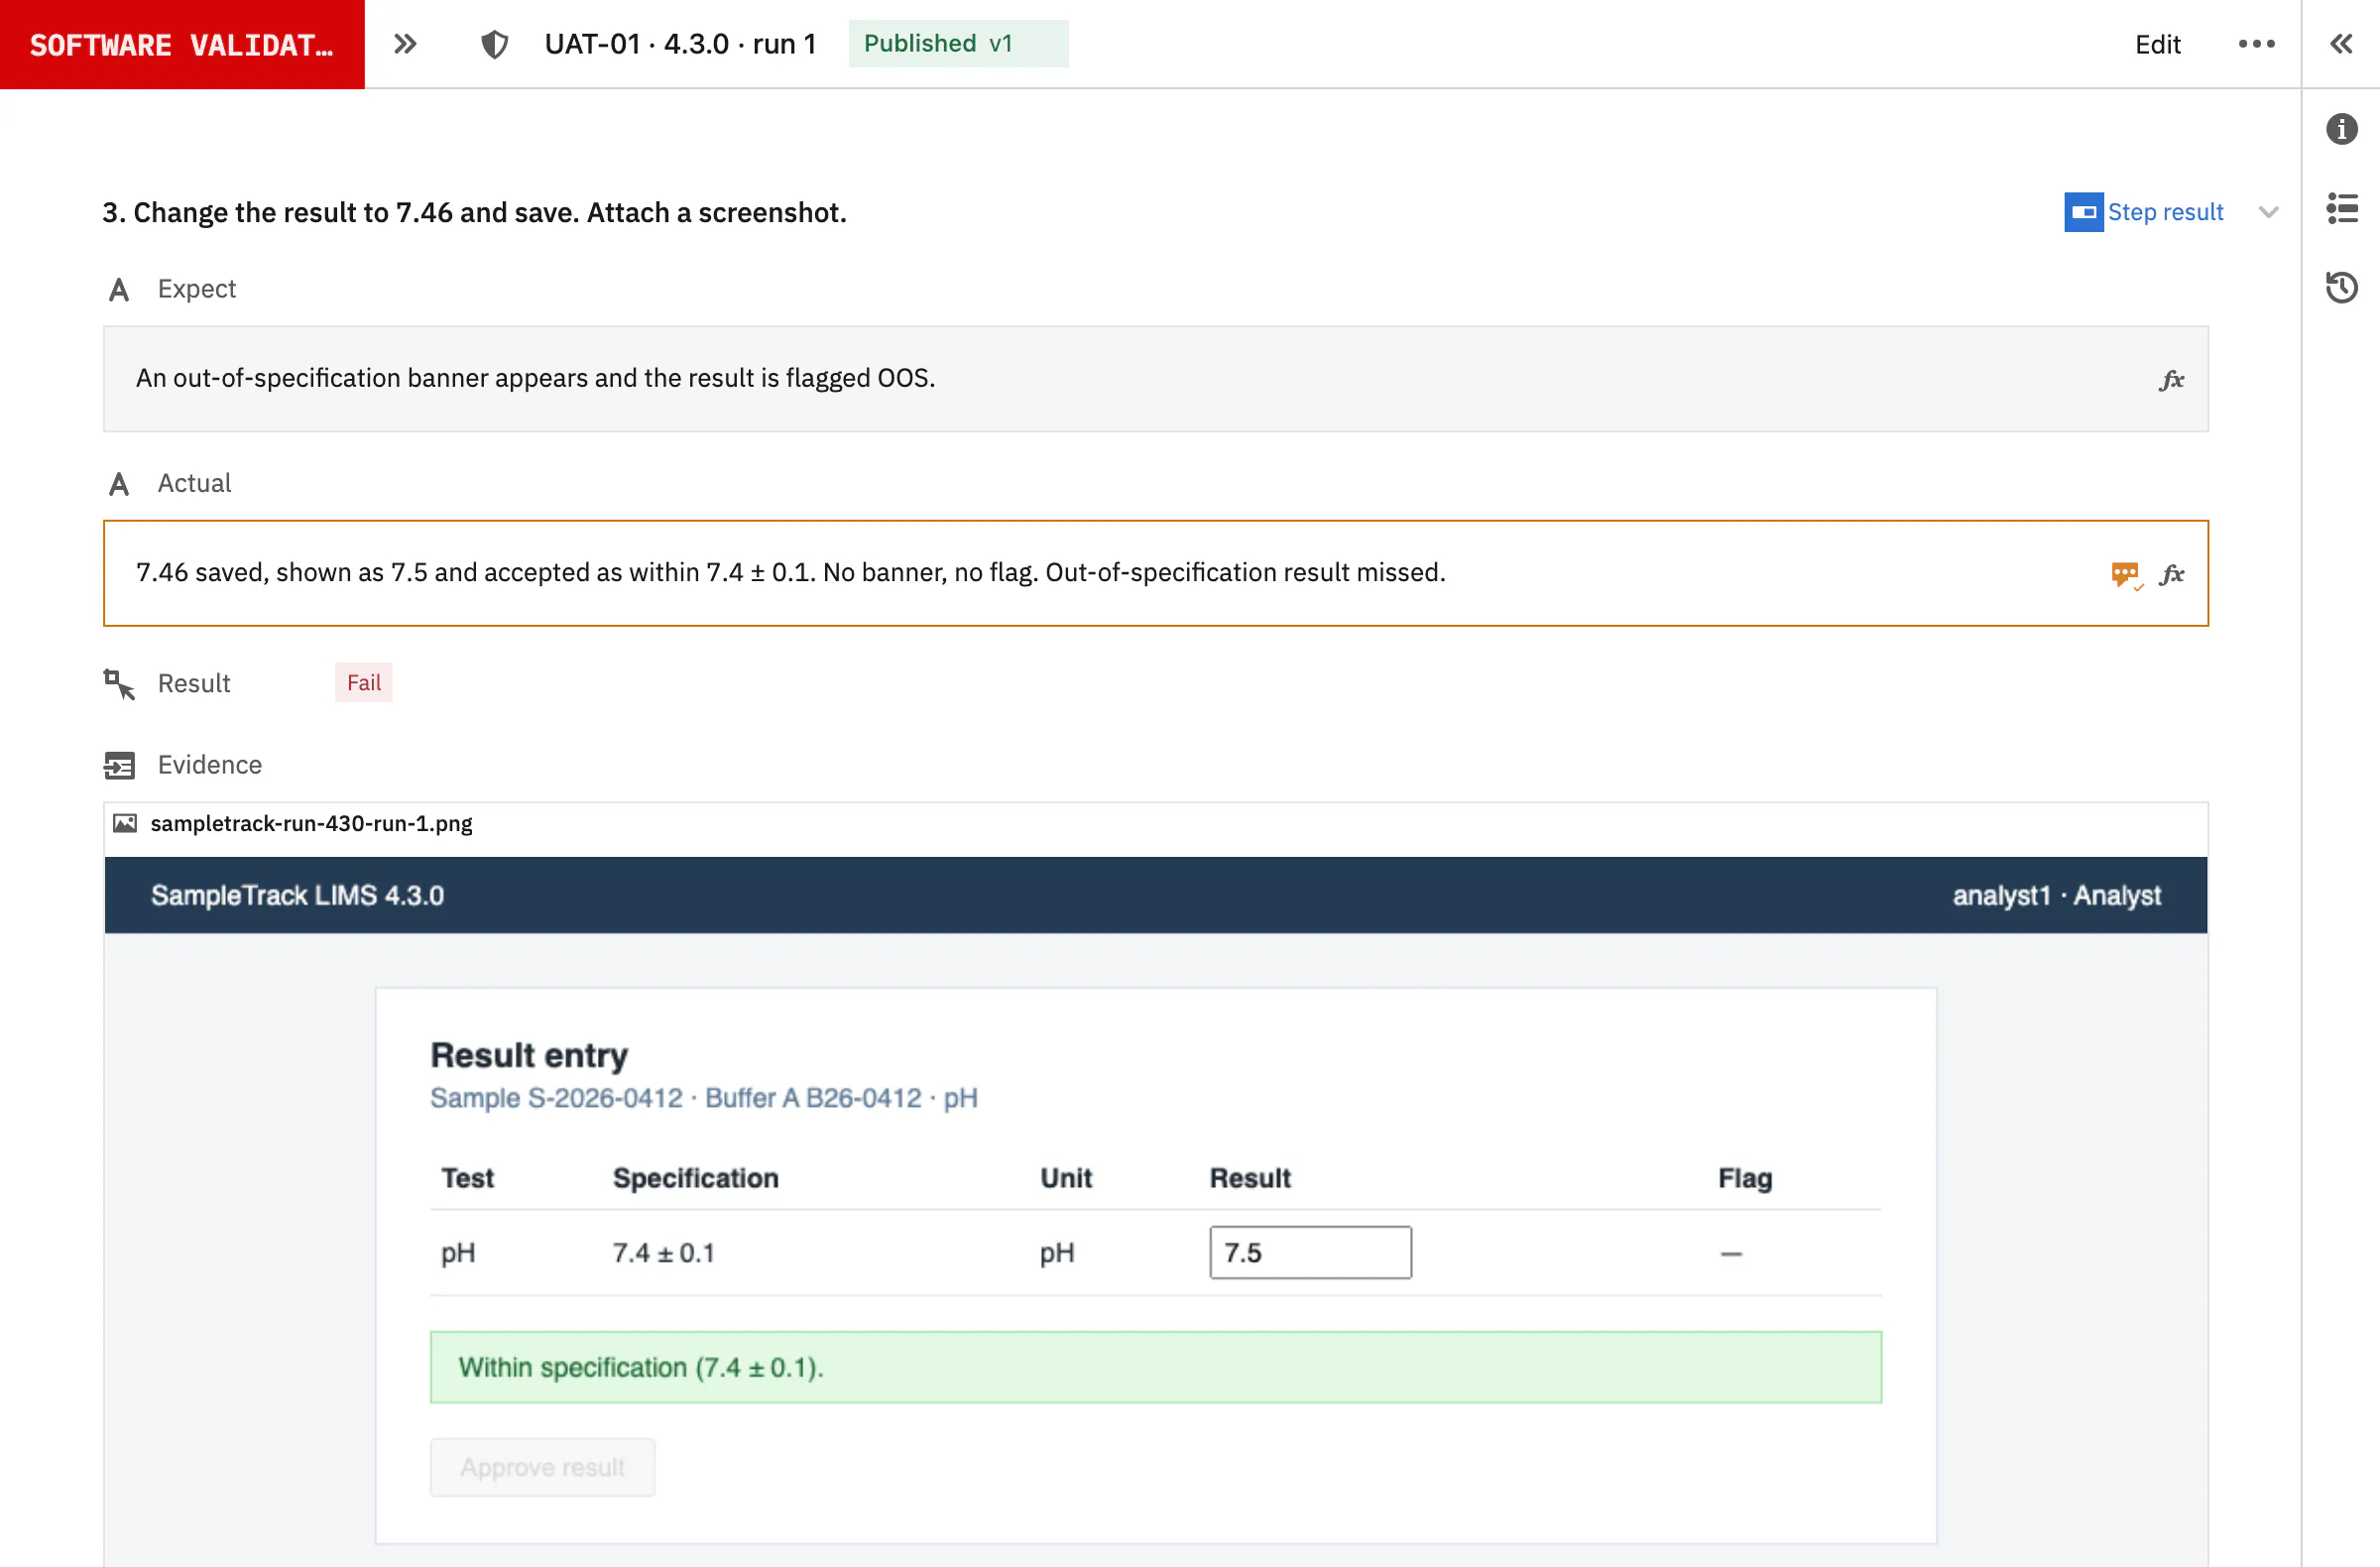This screenshot has height=1567, width=2380.
Task: Click the Expect text field
Action: [x=1155, y=379]
